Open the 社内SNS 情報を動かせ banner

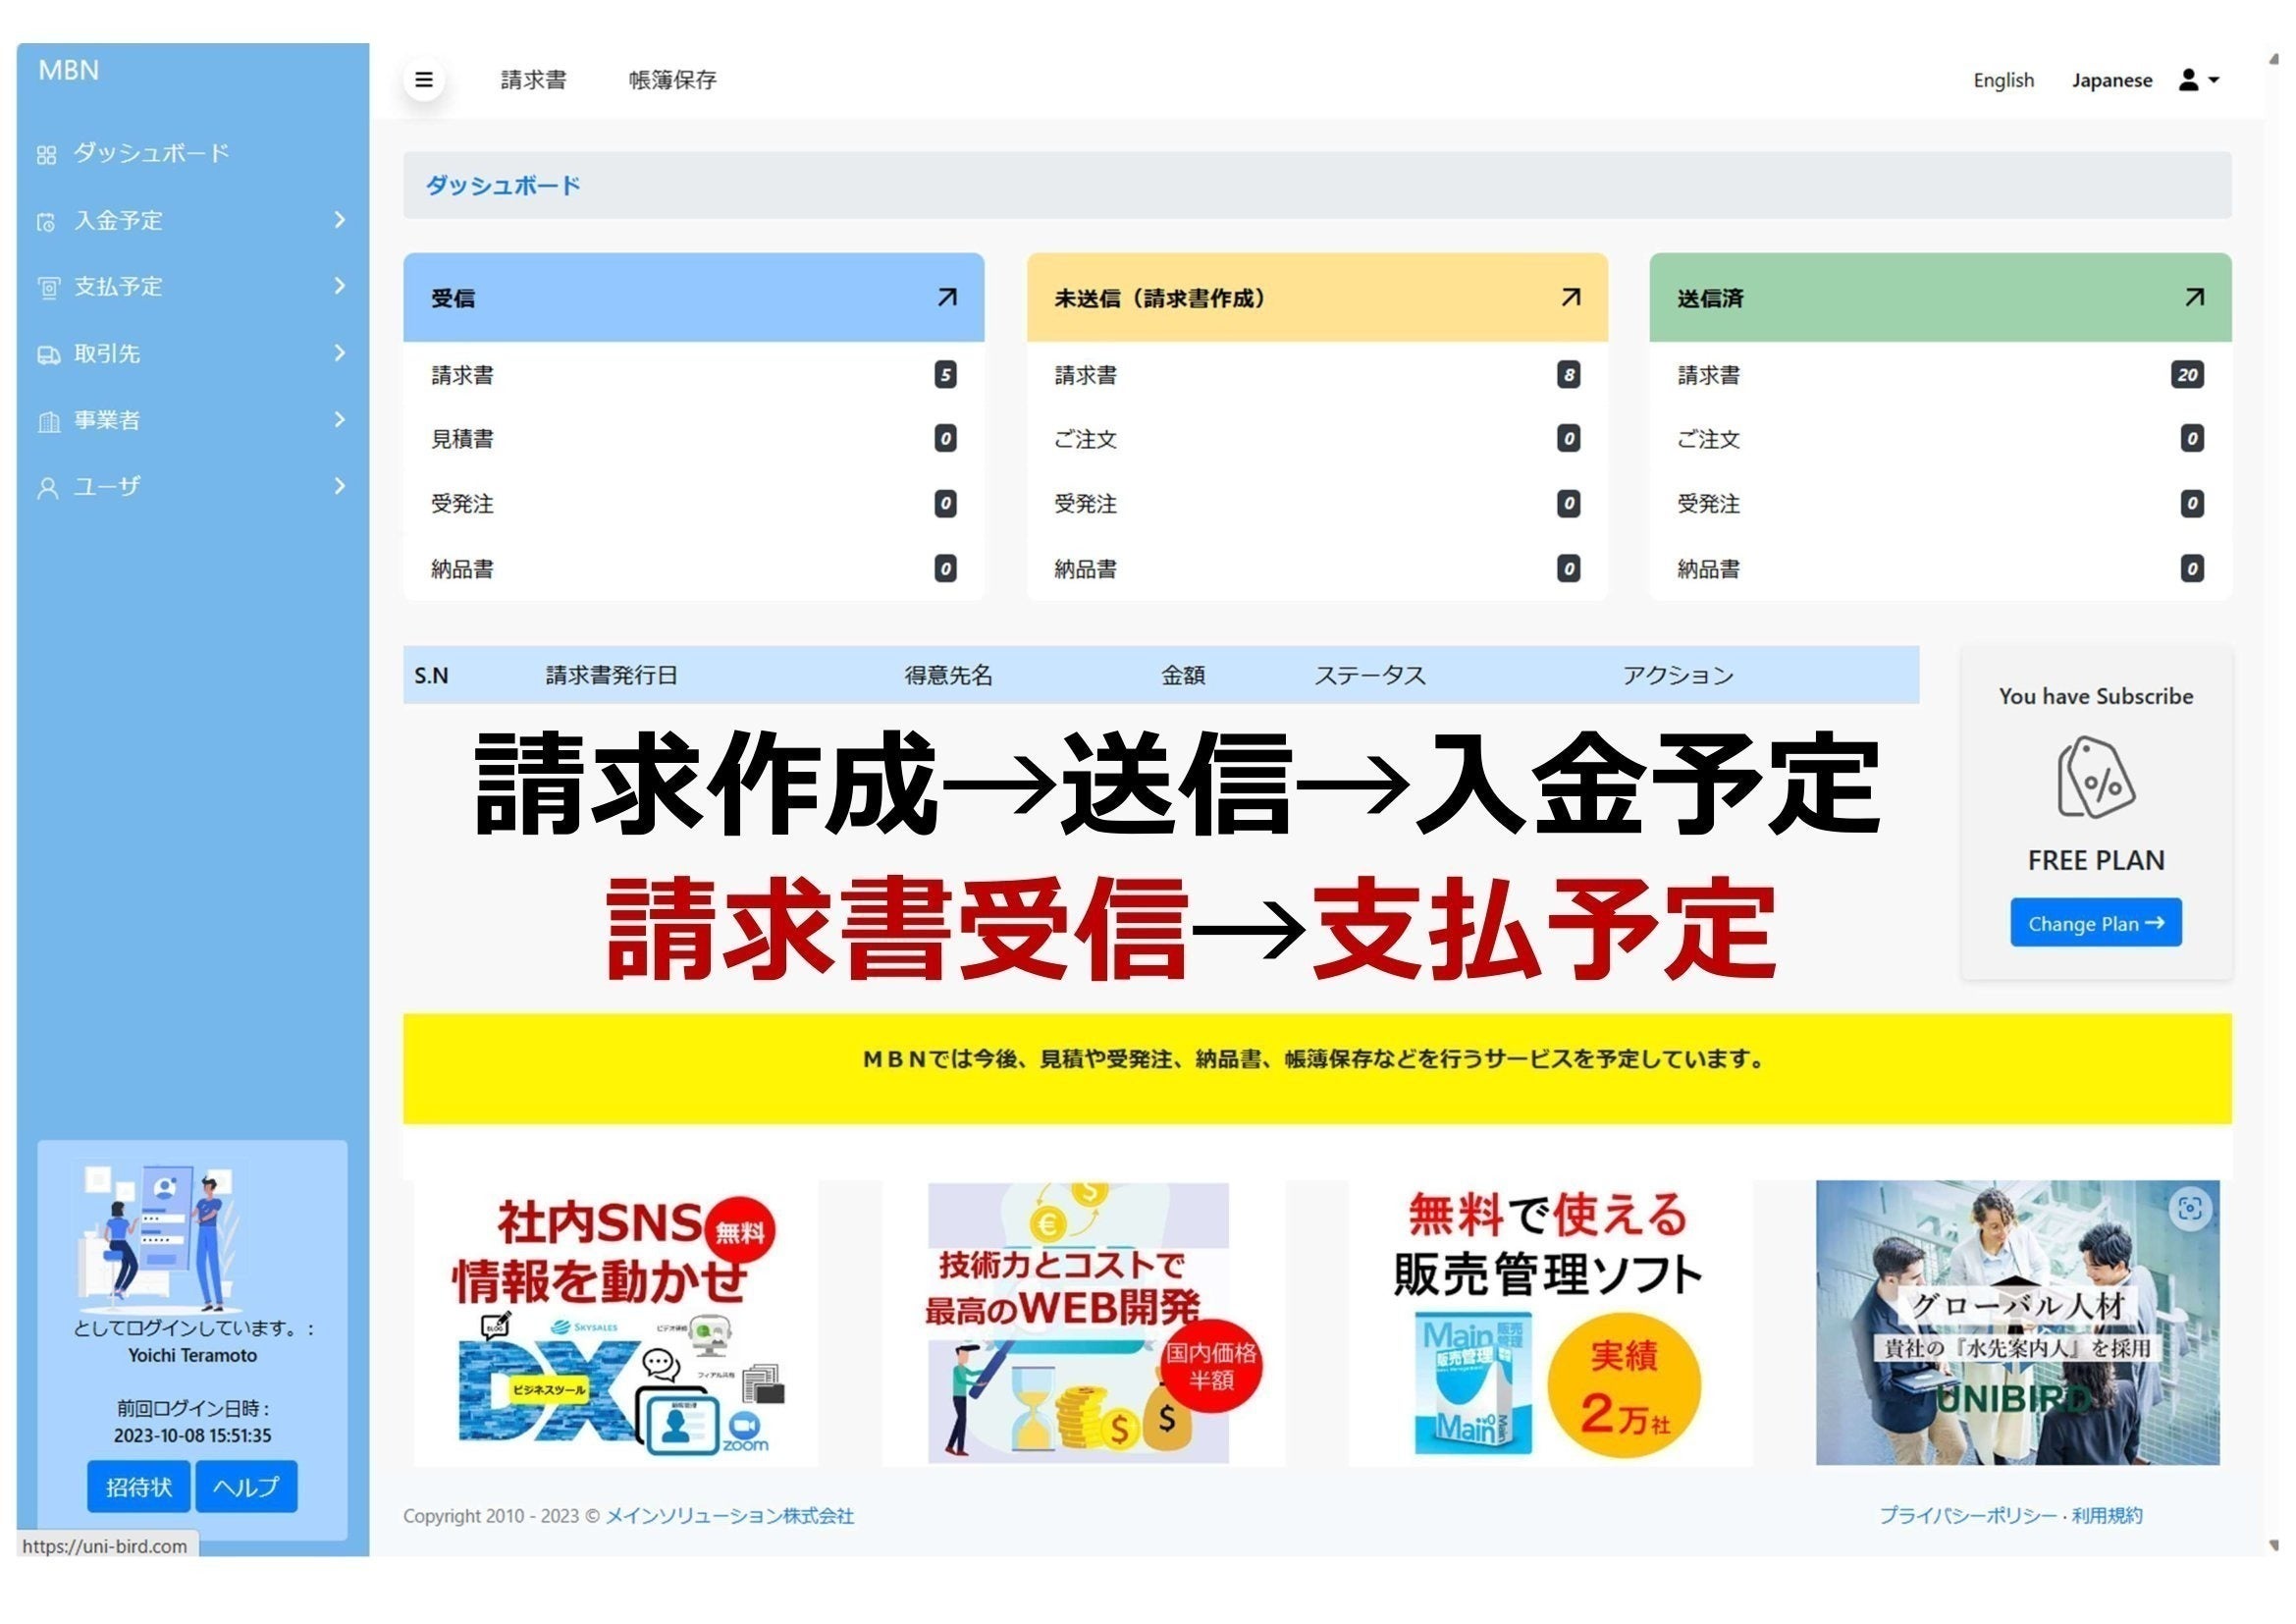pyautogui.click(x=616, y=1323)
